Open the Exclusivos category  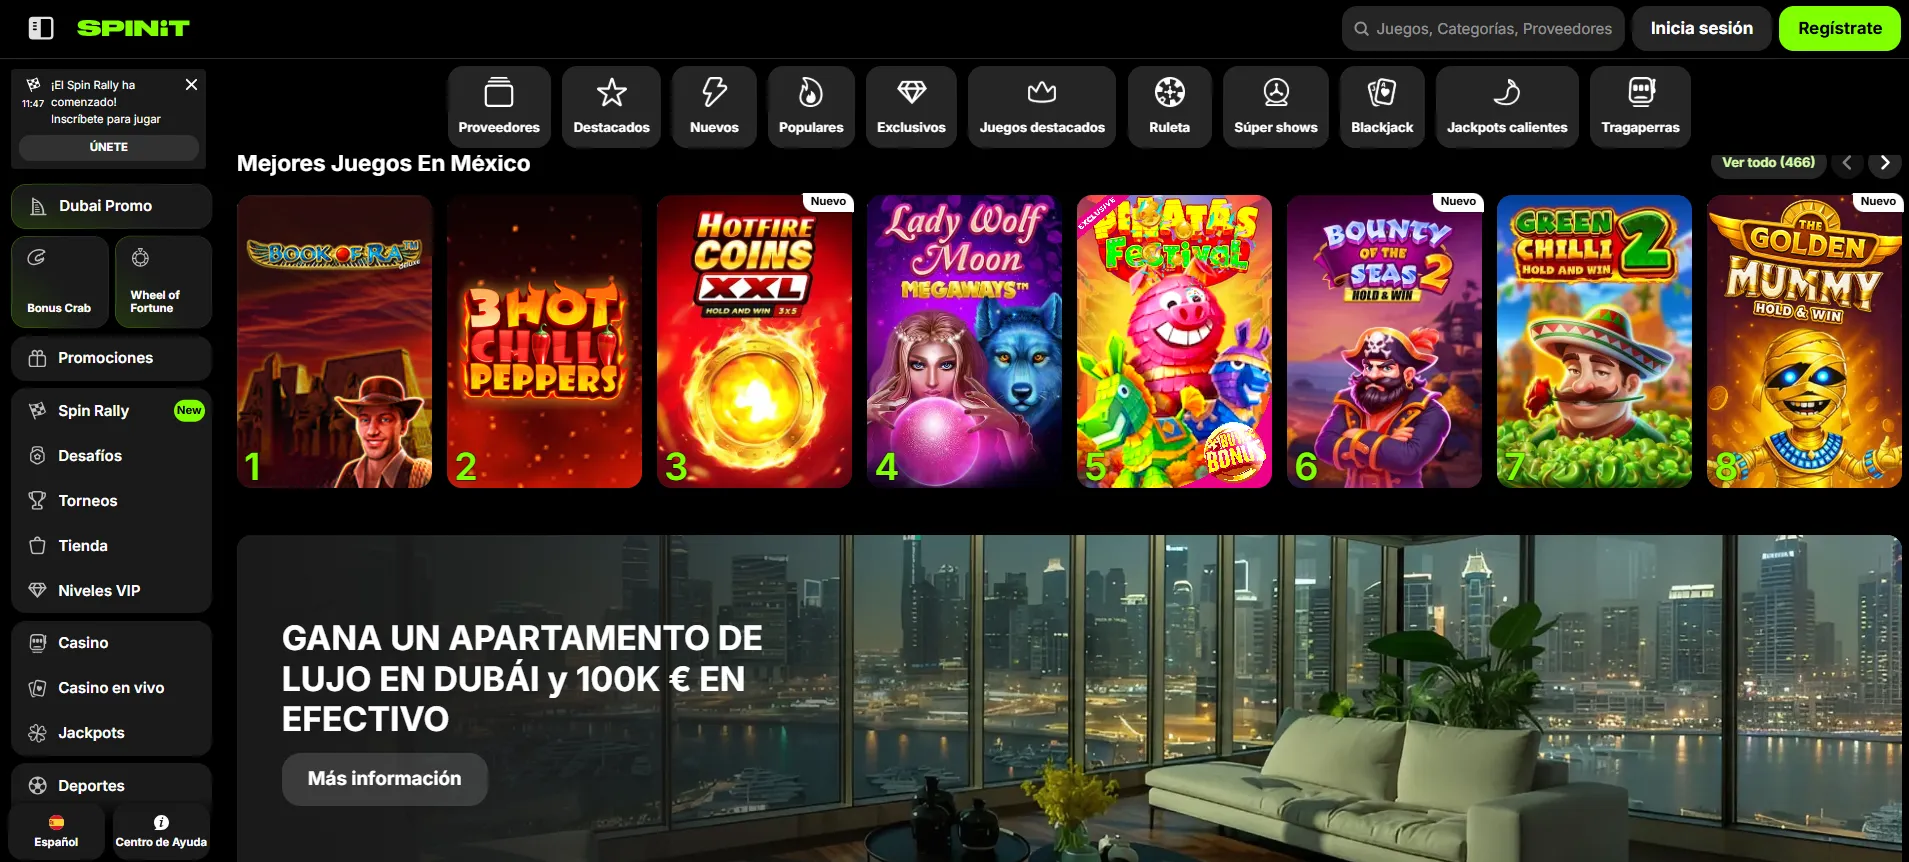(911, 107)
